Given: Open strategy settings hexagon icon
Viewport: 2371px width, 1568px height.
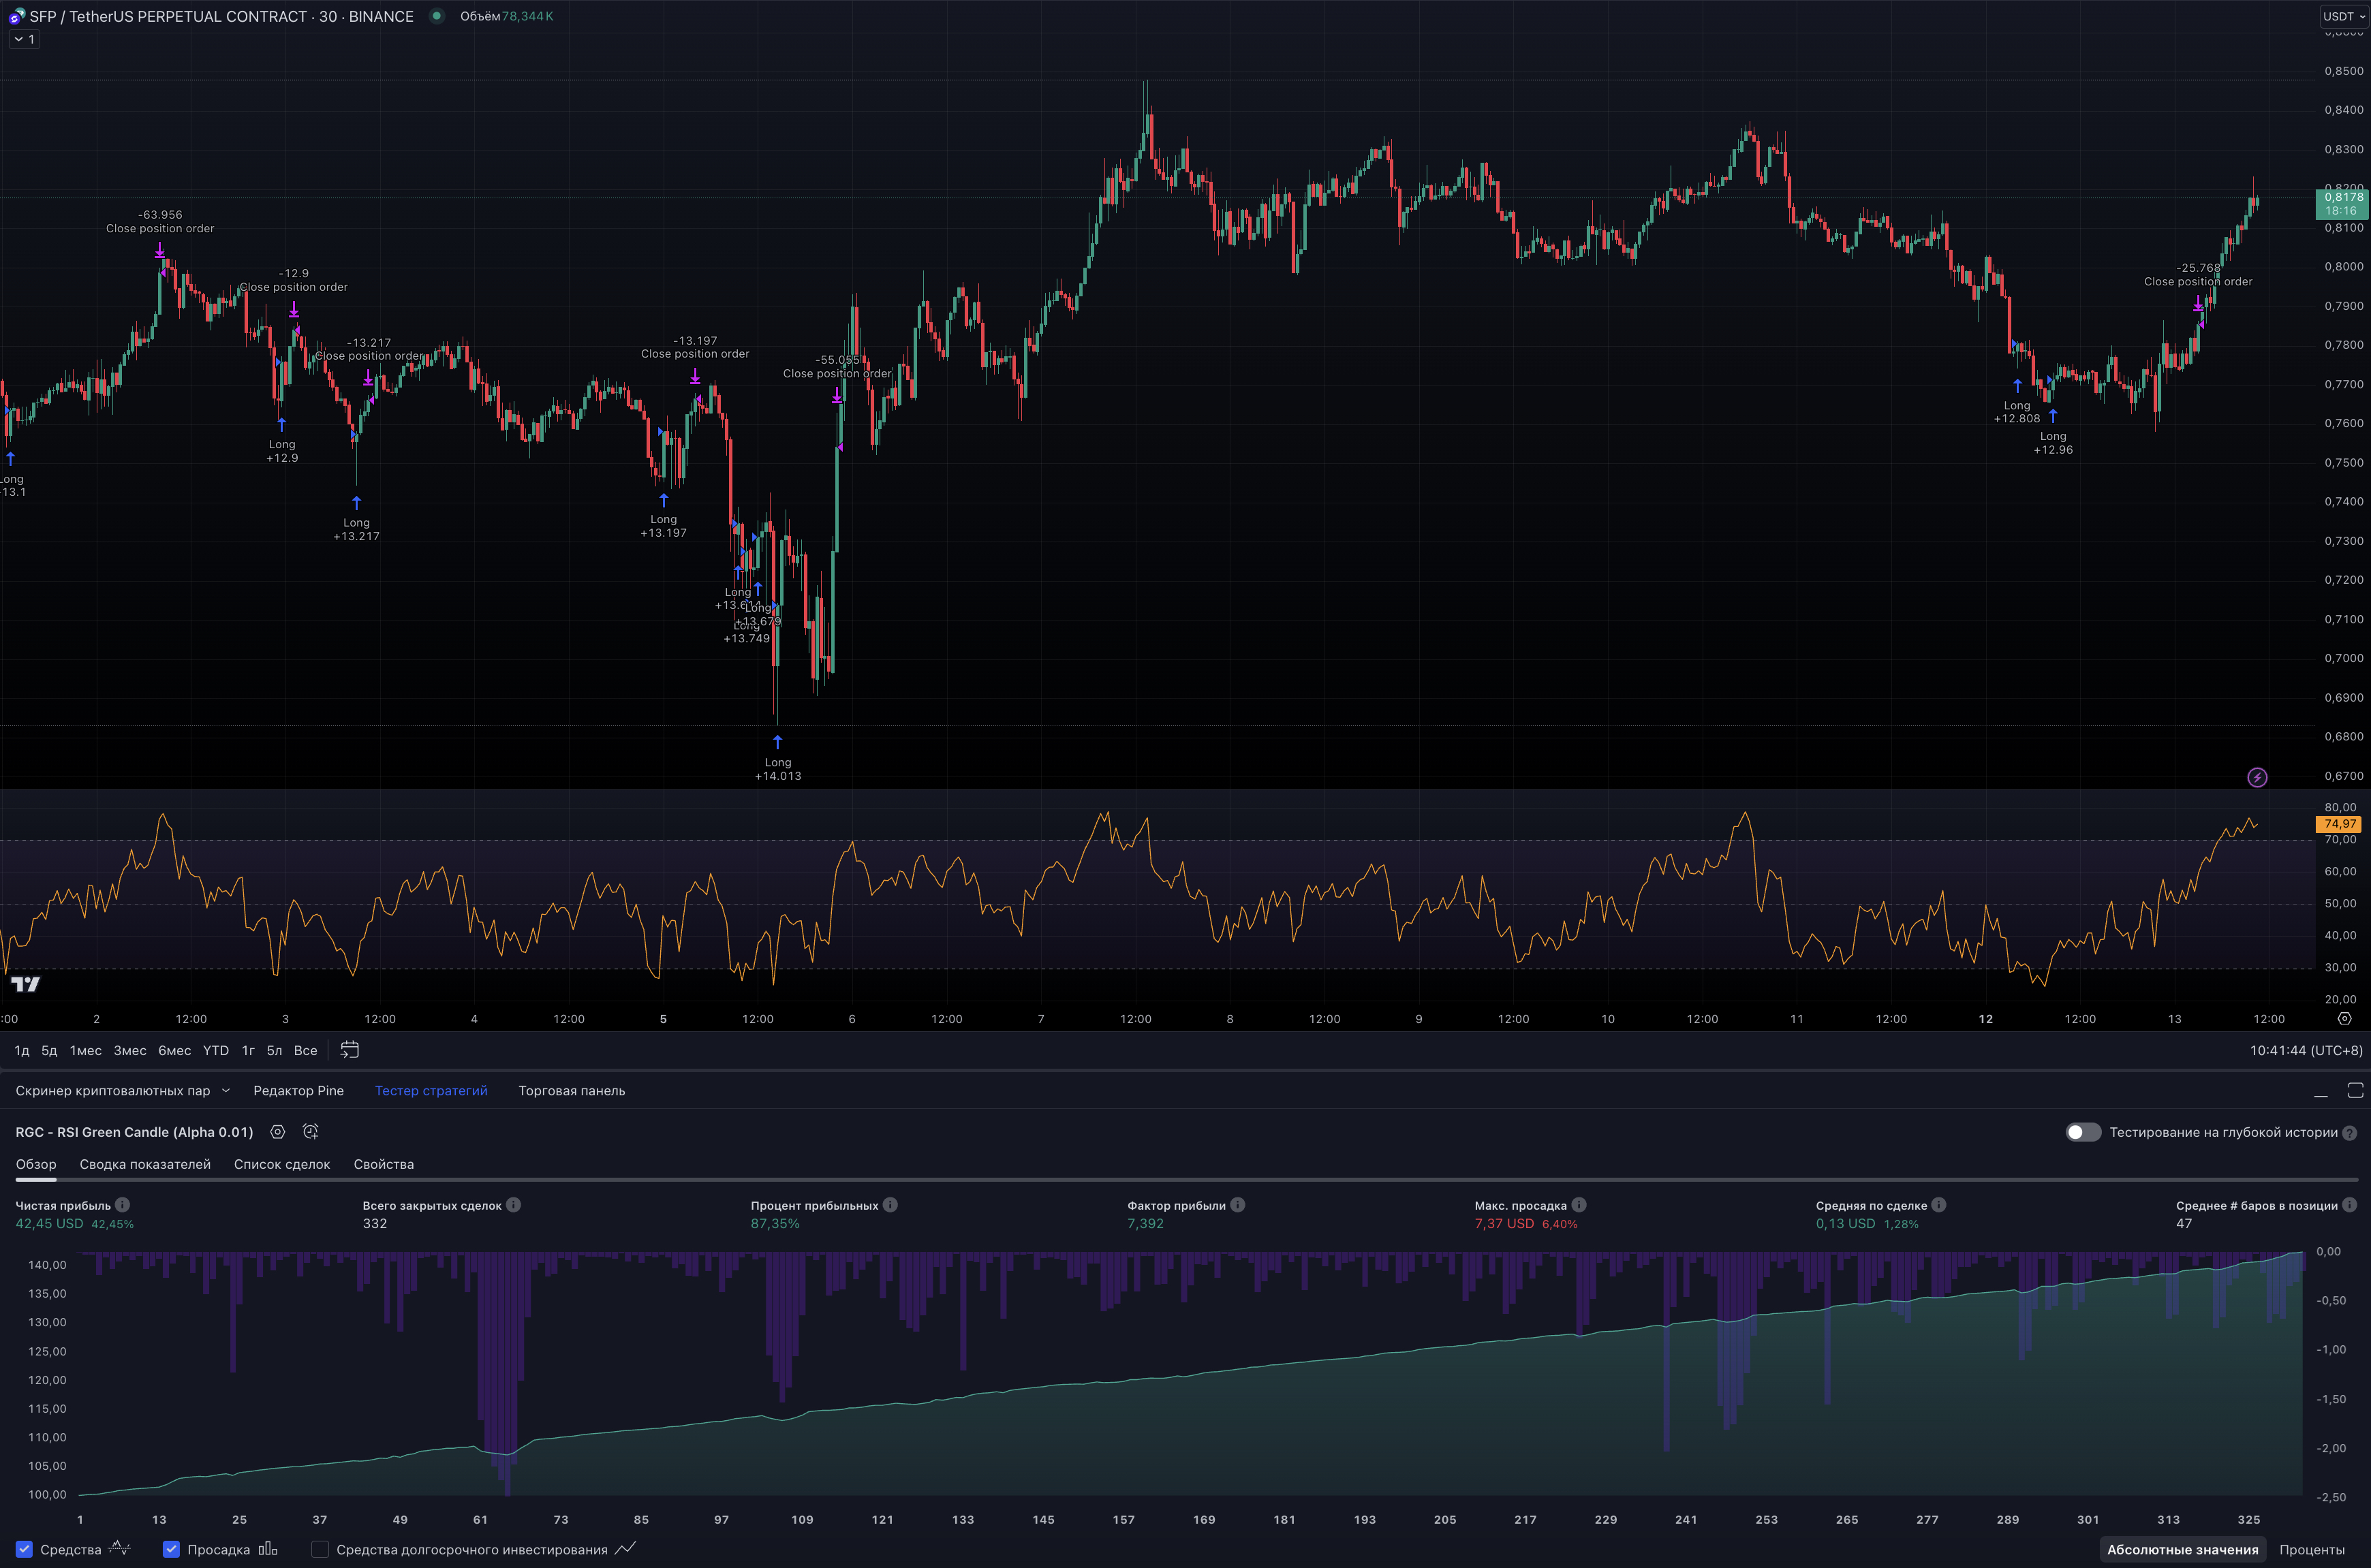Looking at the screenshot, I should 278,1132.
